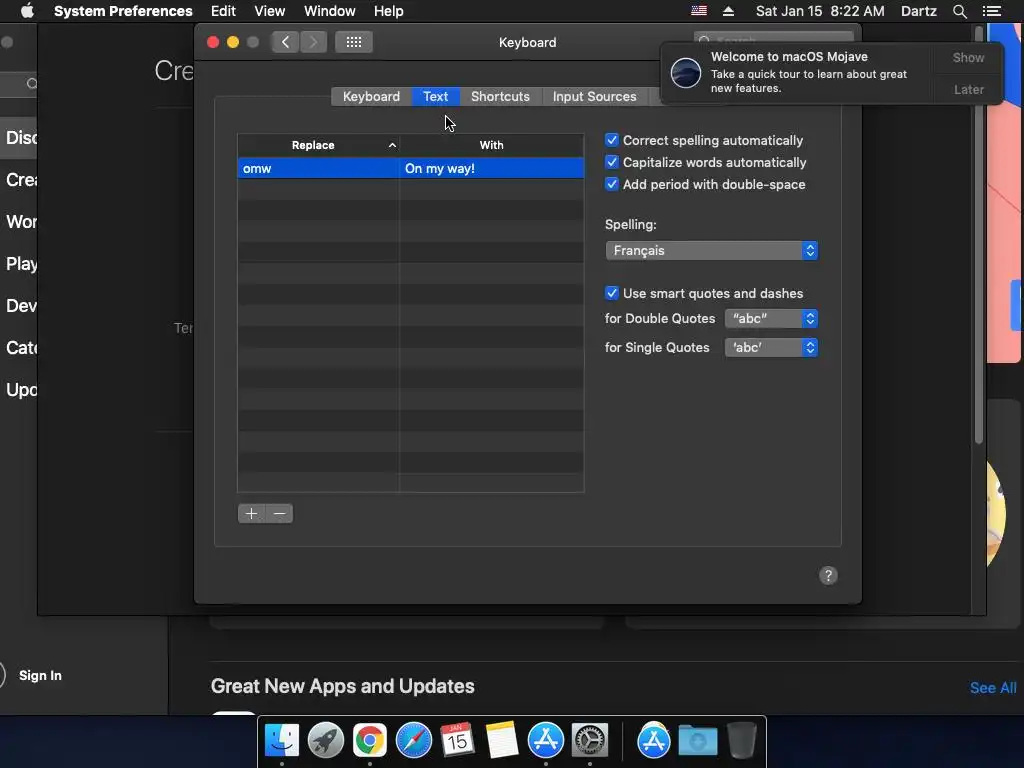Click the Mojave notification icon
This screenshot has width=1024, height=768.
coord(686,72)
